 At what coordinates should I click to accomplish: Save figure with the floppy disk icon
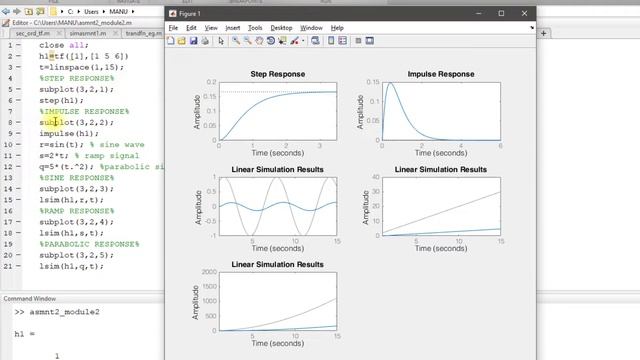[193, 40]
